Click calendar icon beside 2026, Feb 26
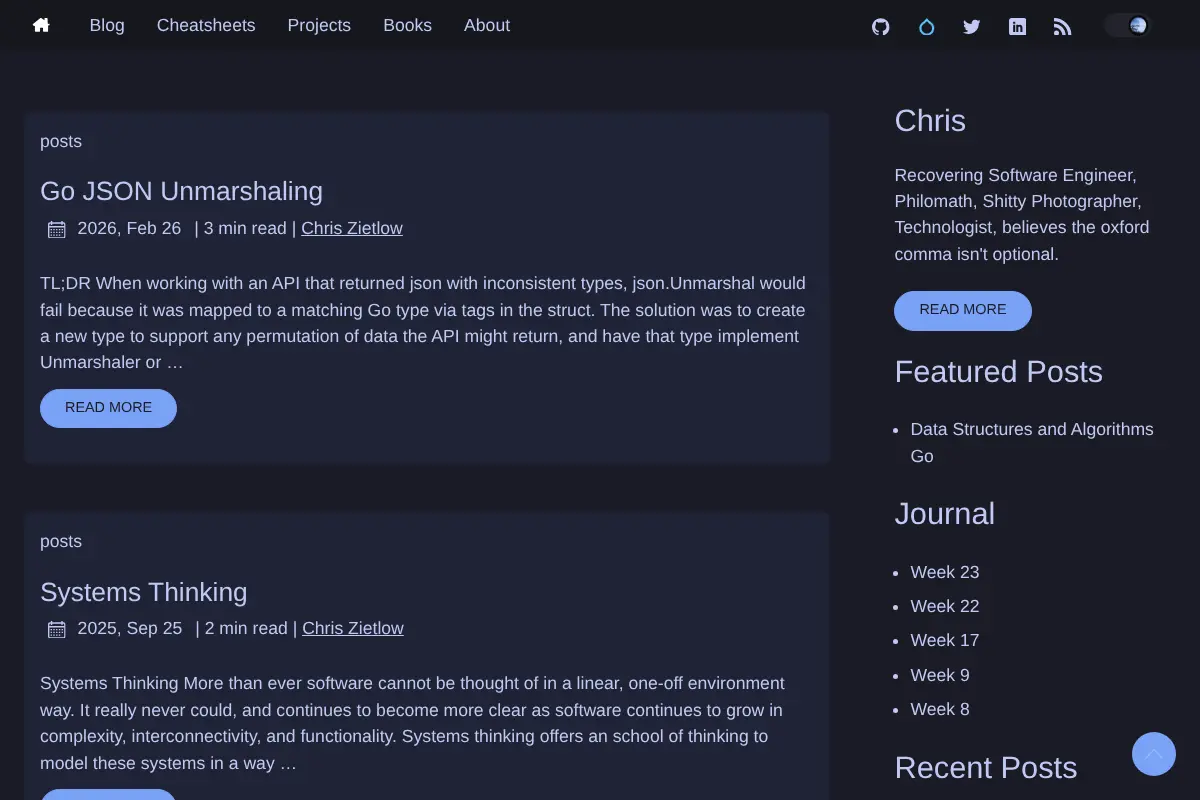 57,229
